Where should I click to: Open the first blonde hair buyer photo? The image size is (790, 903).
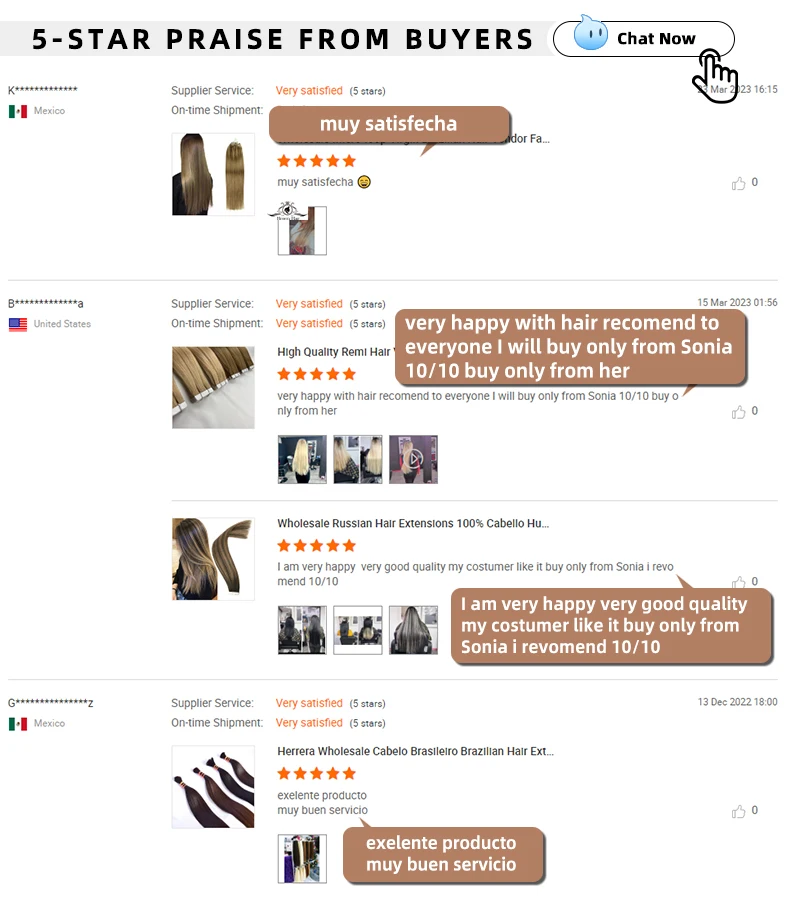point(302,459)
